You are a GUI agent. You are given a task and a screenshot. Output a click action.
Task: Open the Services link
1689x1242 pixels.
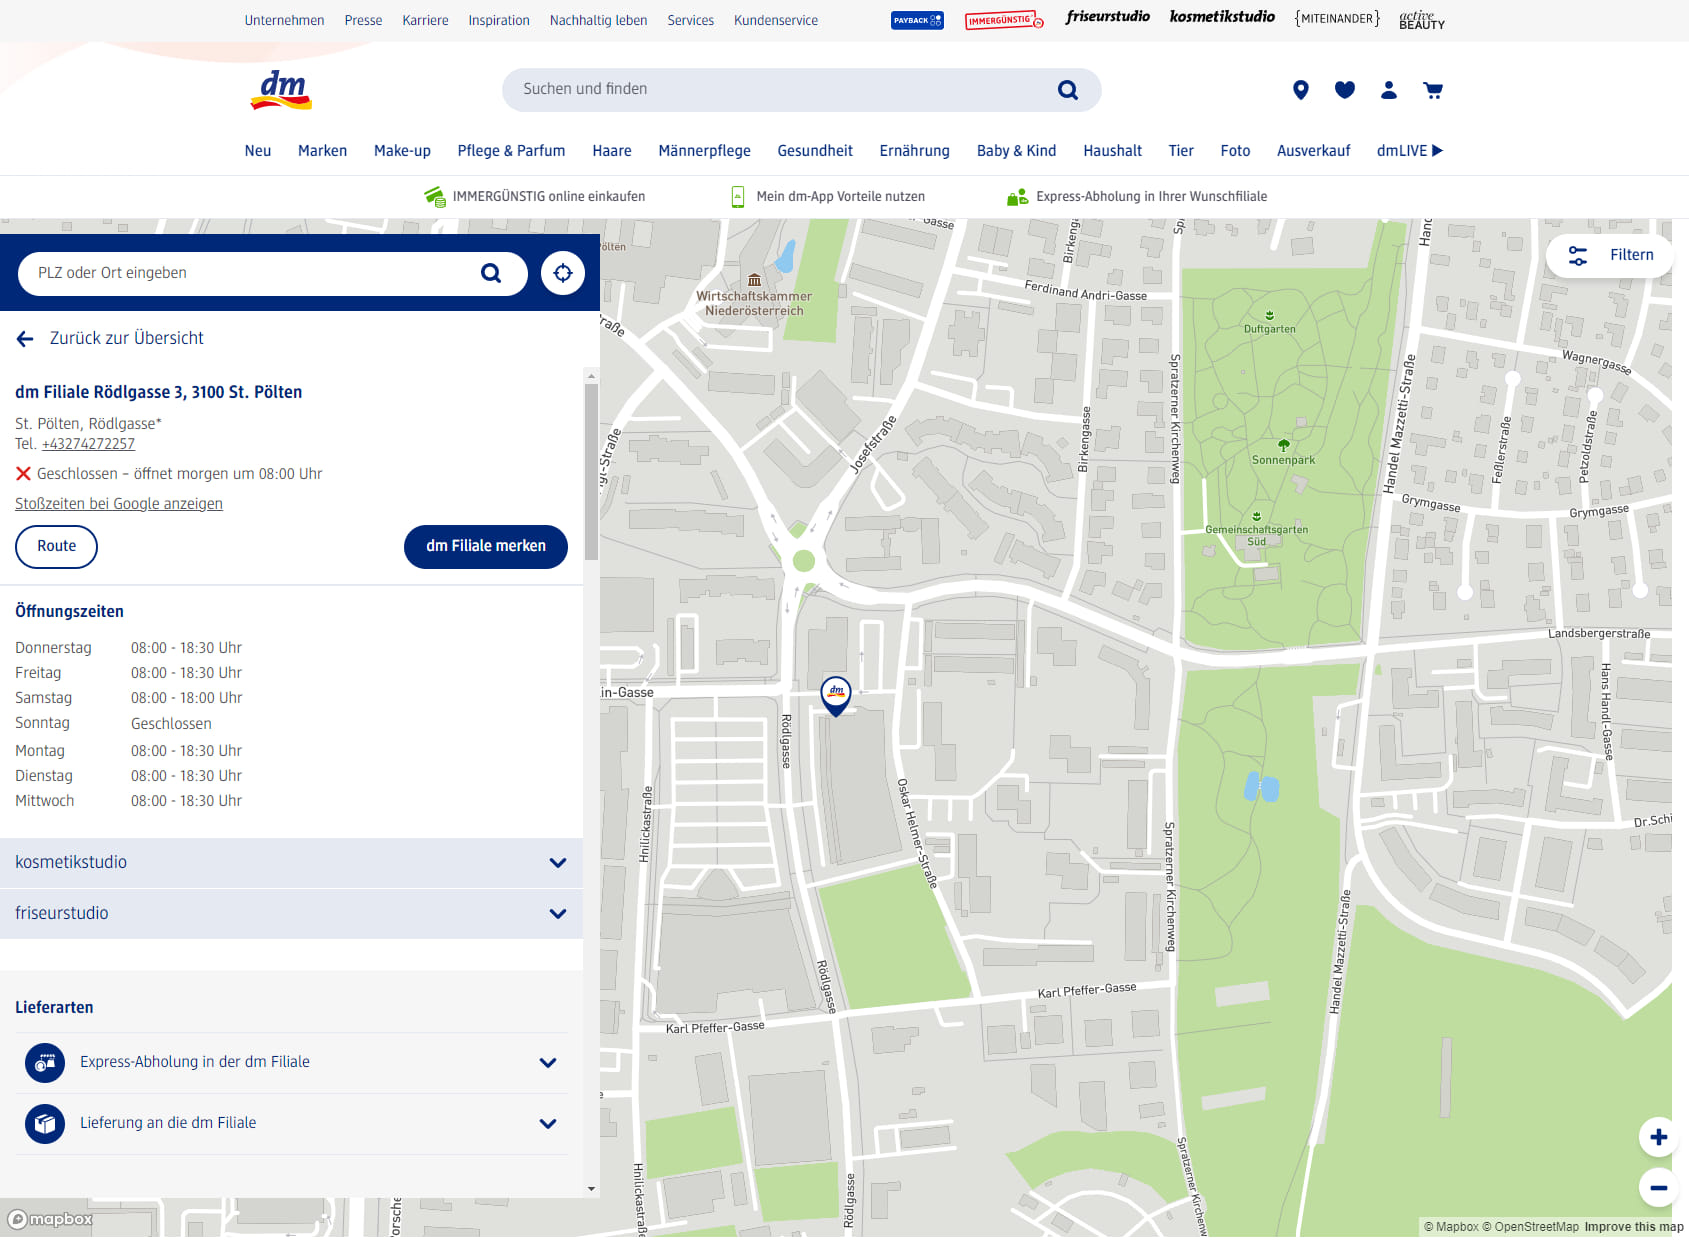[x=690, y=20]
